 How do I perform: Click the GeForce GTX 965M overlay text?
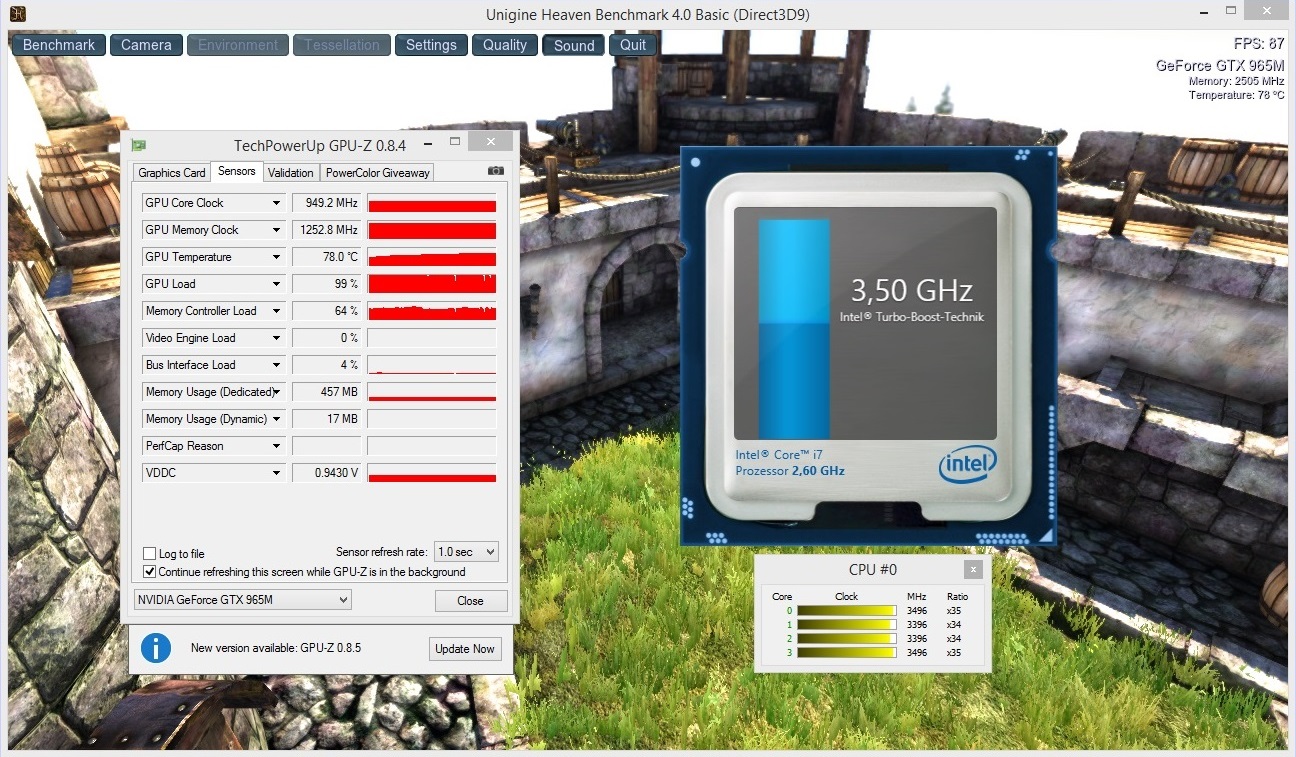click(1221, 66)
